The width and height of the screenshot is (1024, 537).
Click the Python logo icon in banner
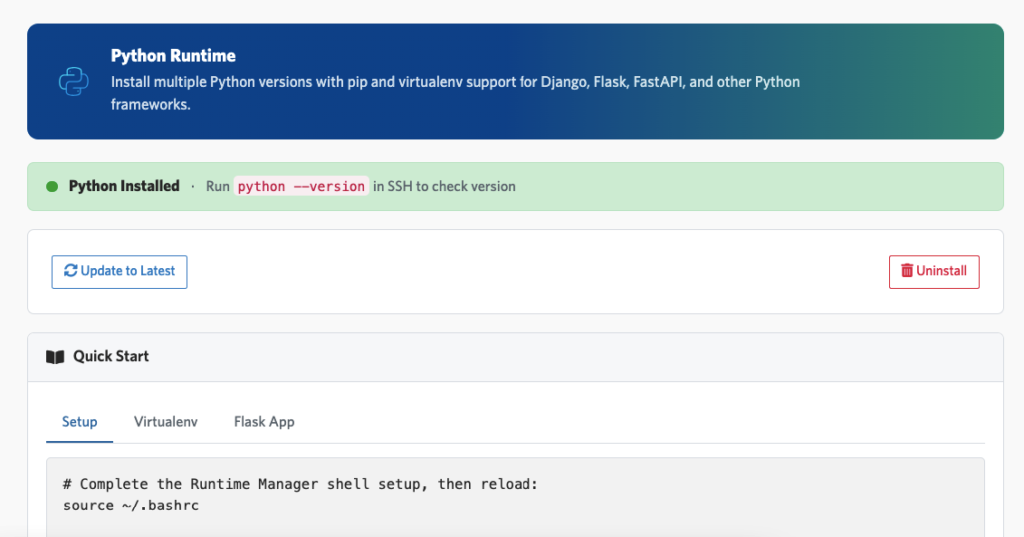coord(73,82)
